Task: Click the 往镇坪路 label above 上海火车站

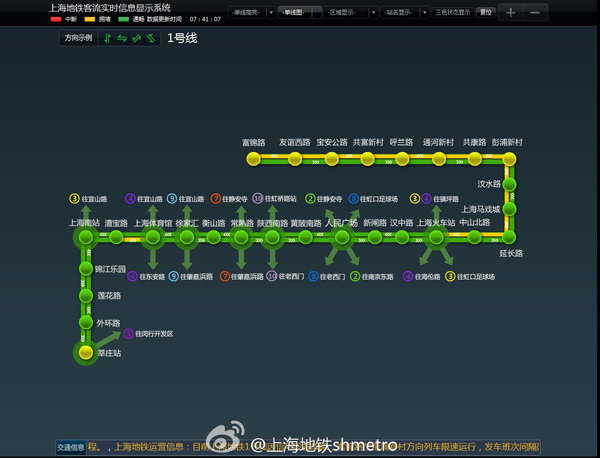Action: [445, 199]
